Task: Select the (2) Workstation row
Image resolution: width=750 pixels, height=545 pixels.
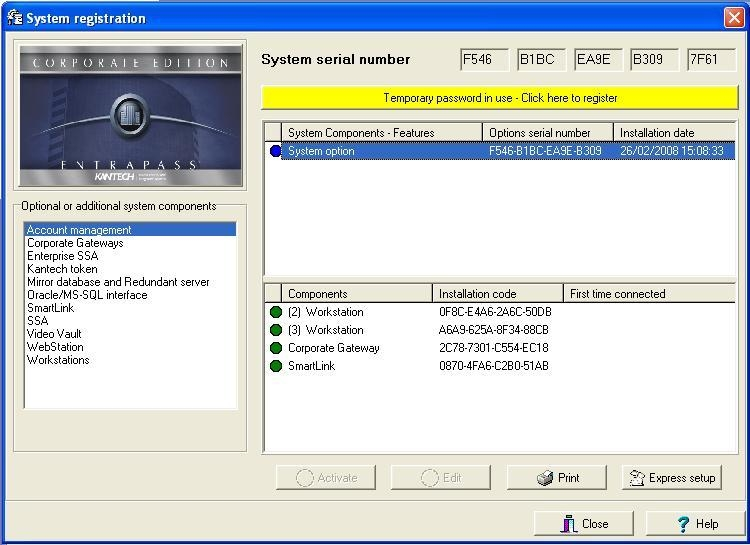Action: (500, 312)
